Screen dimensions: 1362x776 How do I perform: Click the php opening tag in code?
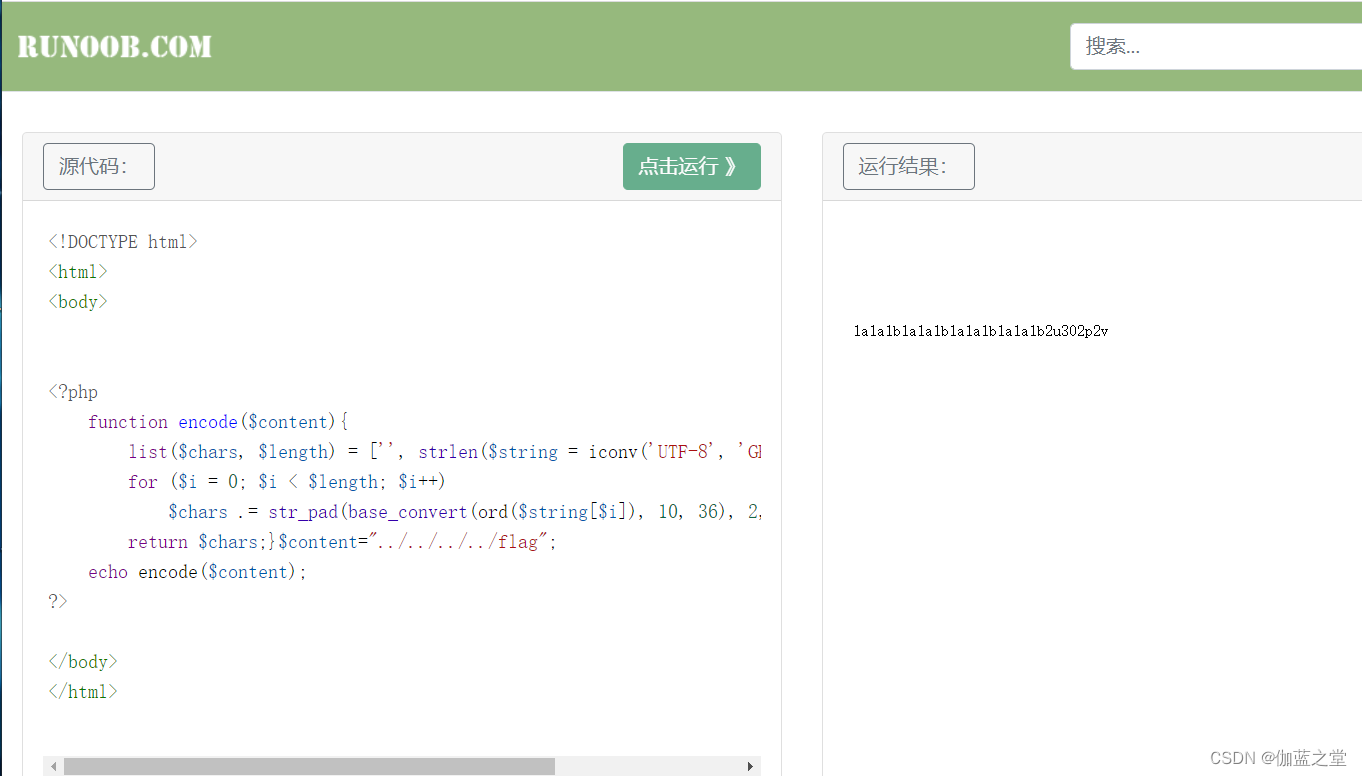72,391
